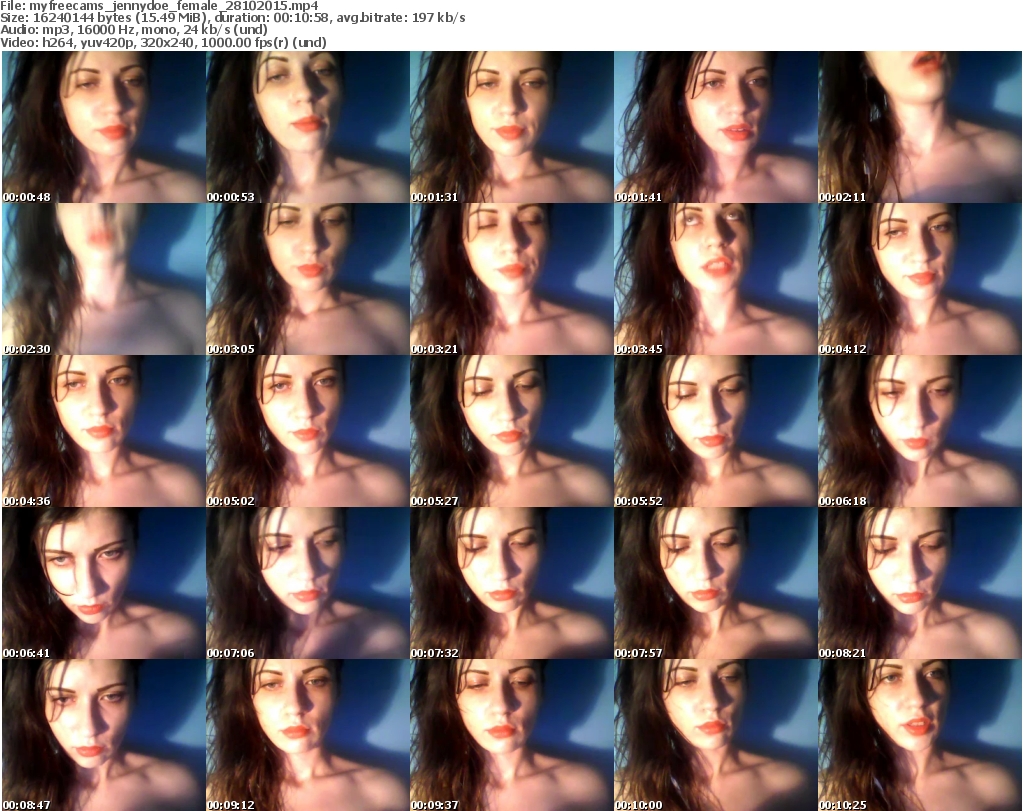Select the thumbnail stamped 00:03:05
The height and width of the screenshot is (811, 1024).
308,279
